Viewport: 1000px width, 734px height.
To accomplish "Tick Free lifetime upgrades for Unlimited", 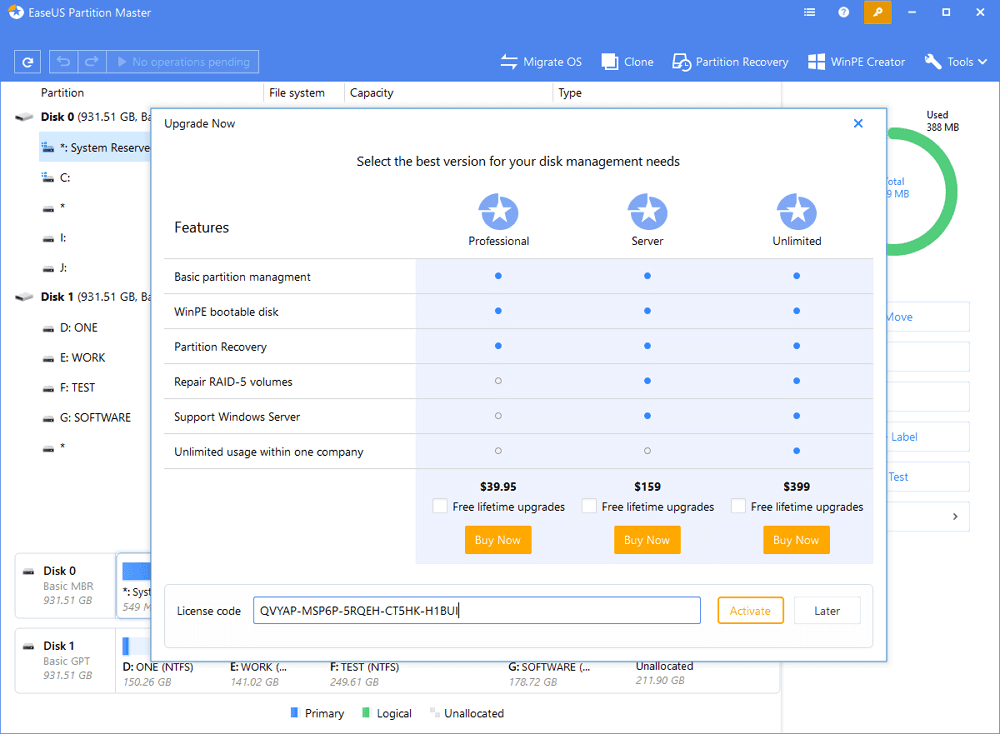I will tap(738, 507).
